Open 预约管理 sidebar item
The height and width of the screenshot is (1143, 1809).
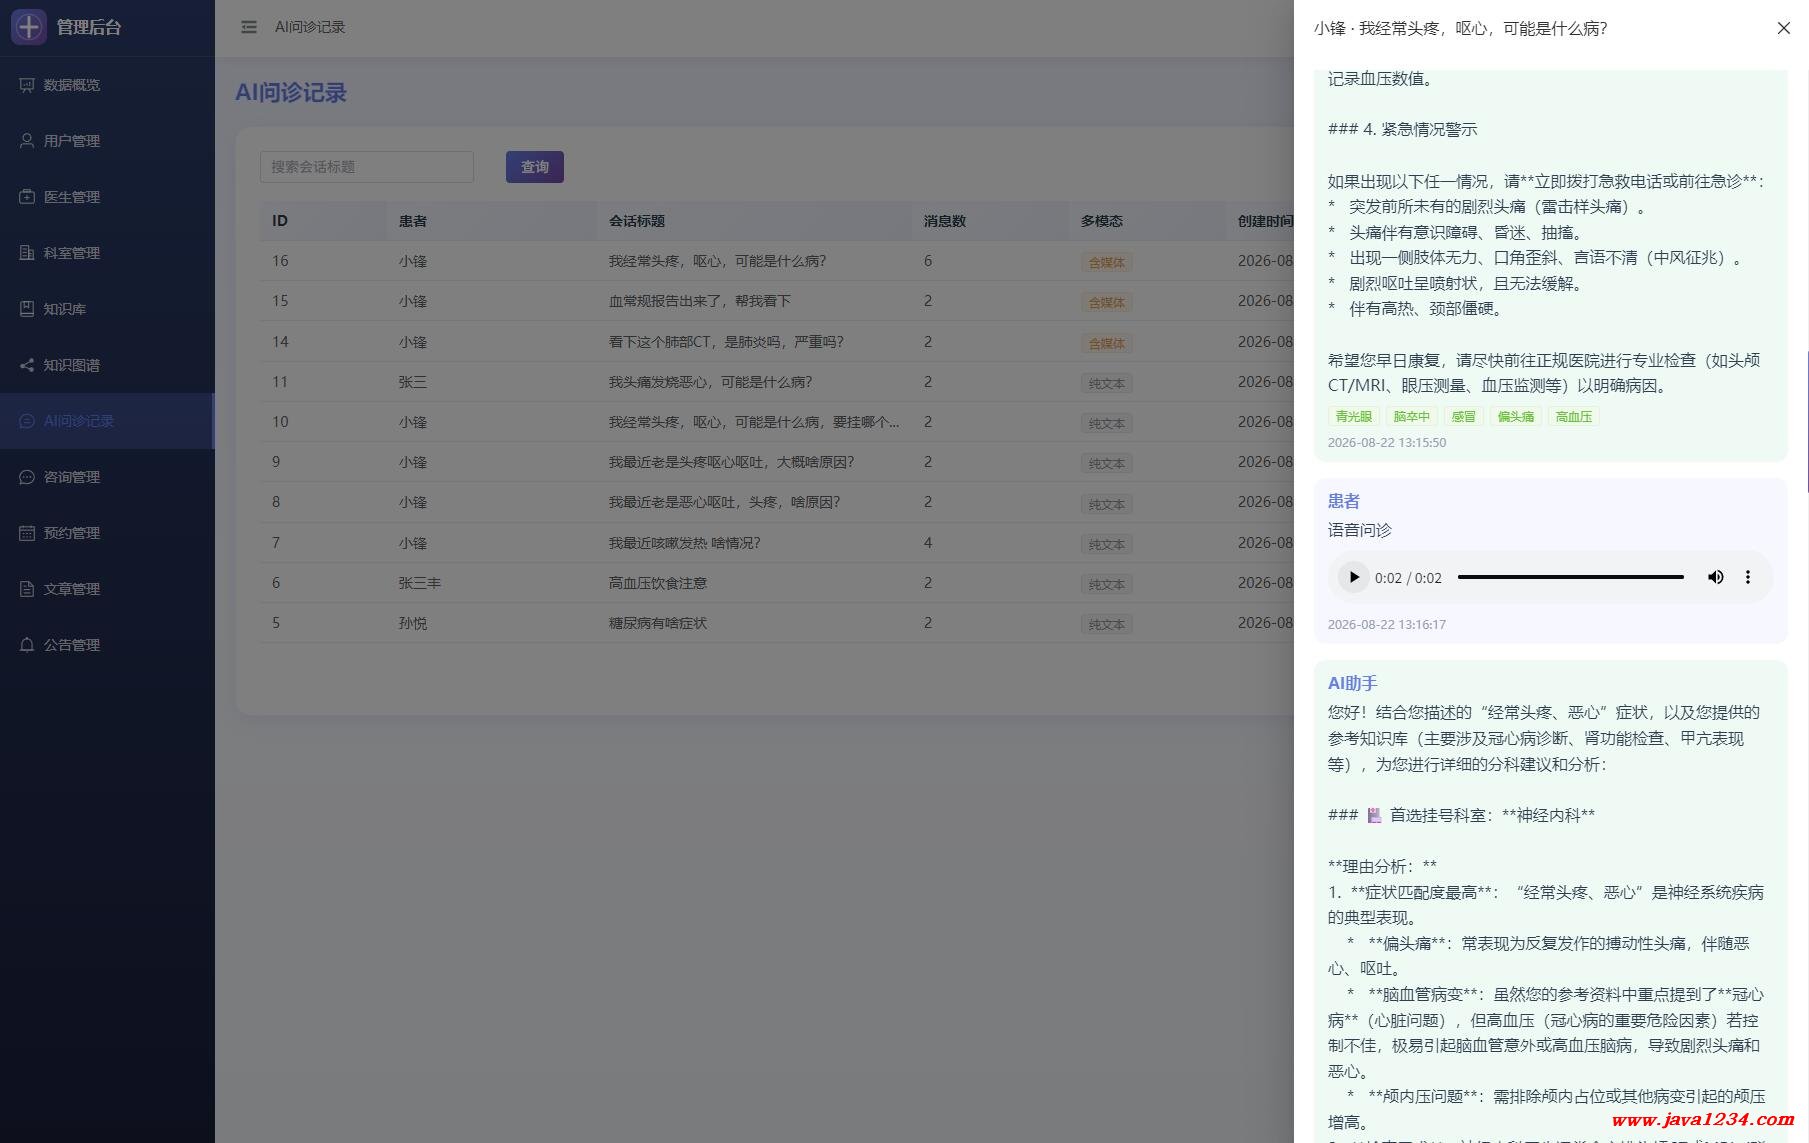107,533
